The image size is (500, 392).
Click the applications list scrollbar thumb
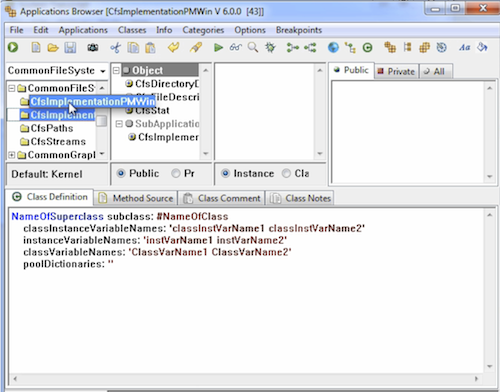[x=102, y=121]
